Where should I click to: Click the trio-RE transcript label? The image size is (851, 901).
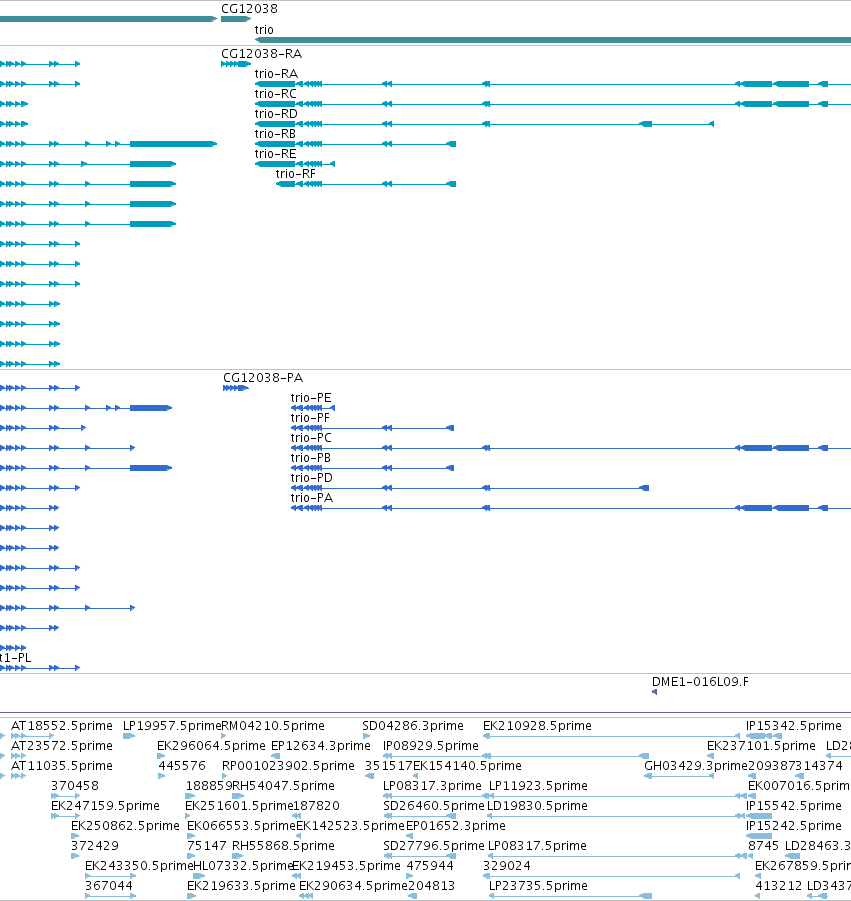pos(275,154)
